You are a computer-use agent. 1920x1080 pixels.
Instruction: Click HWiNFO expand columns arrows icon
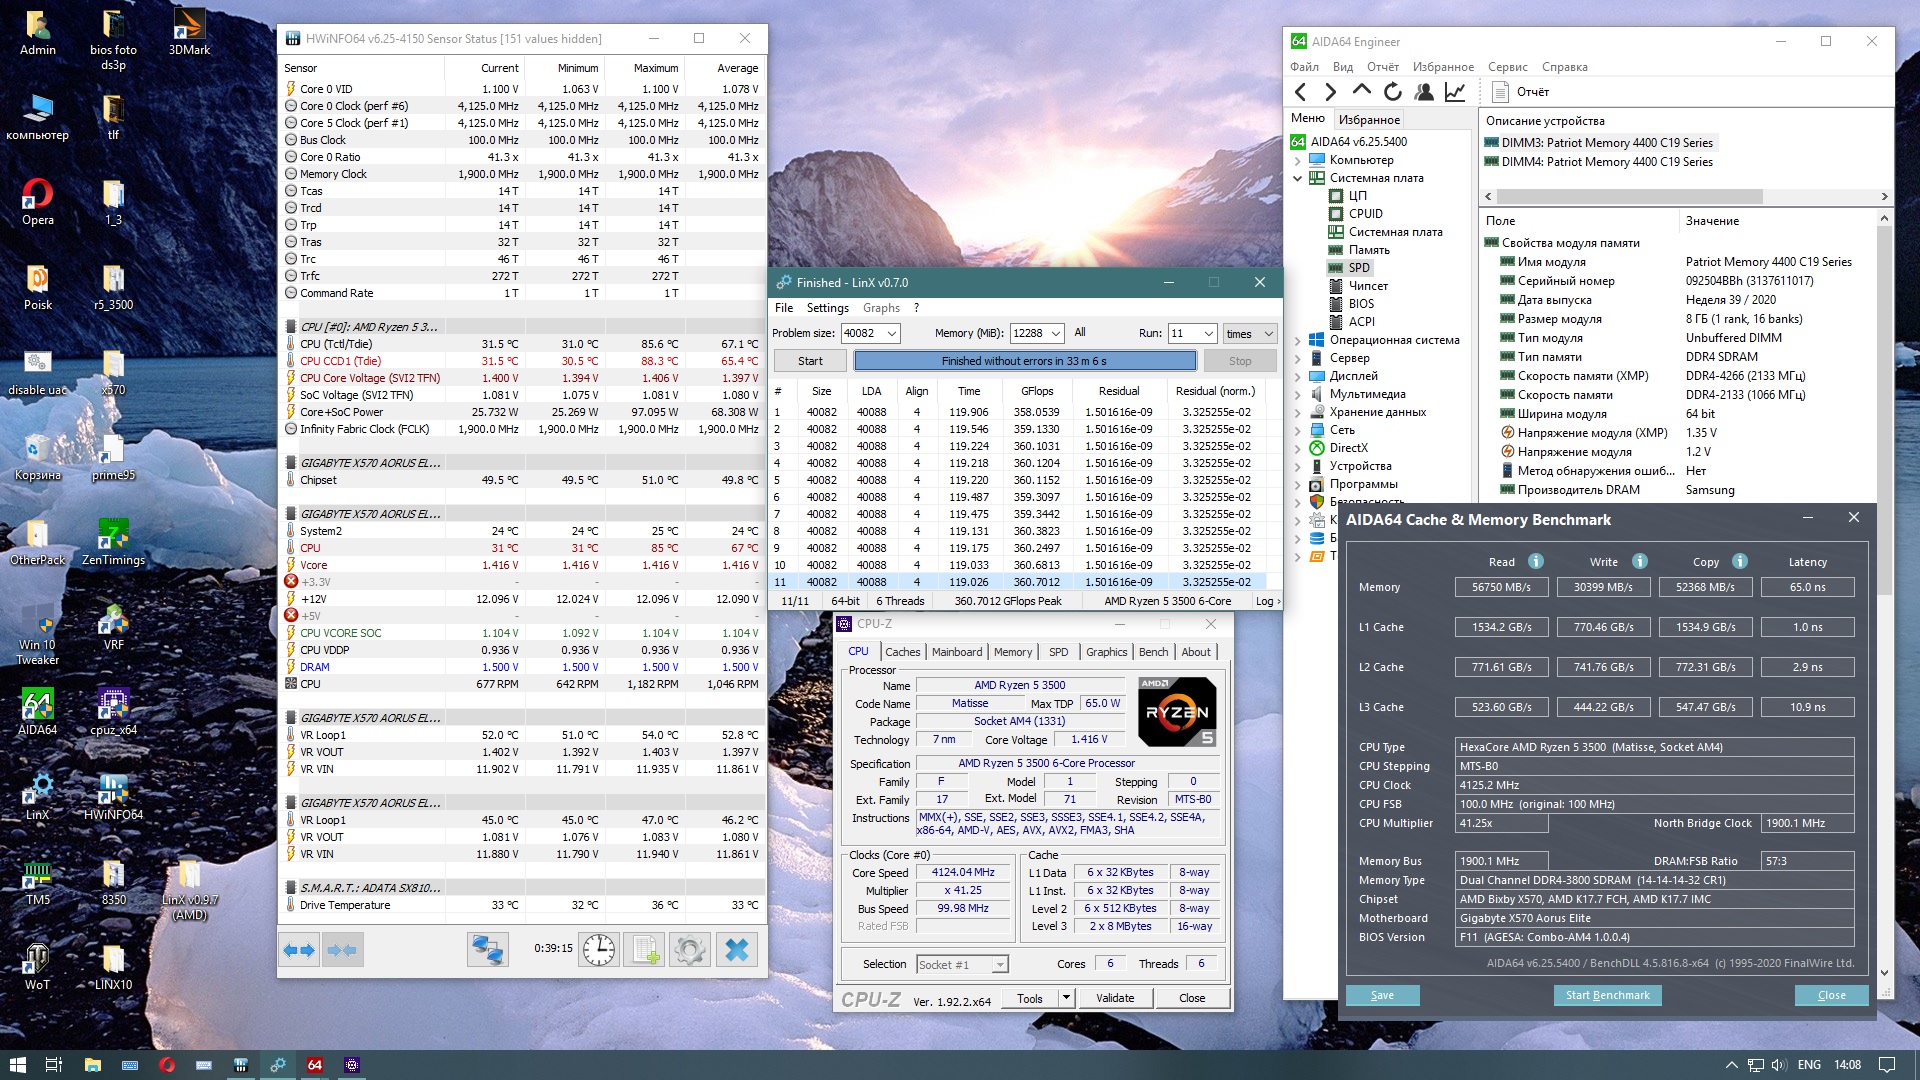299,950
